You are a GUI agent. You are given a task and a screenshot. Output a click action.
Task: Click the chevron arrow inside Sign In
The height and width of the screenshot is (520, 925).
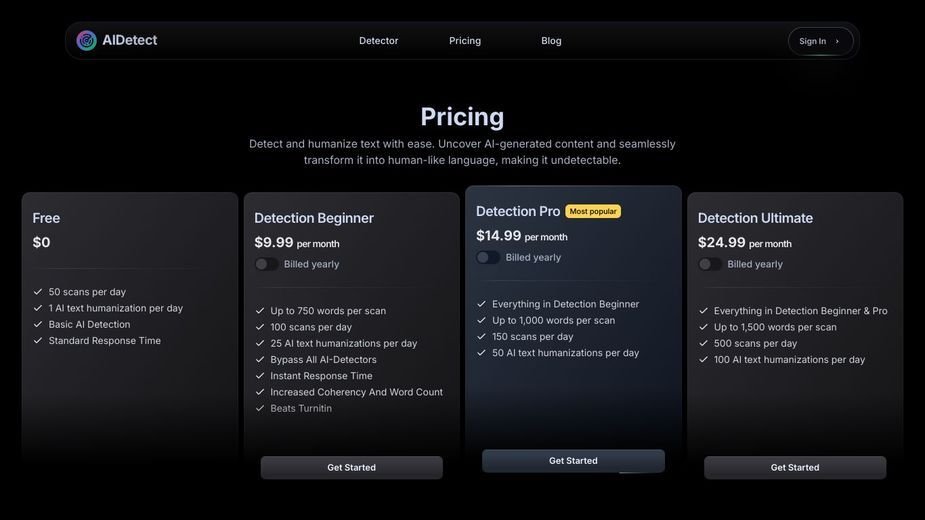click(837, 41)
